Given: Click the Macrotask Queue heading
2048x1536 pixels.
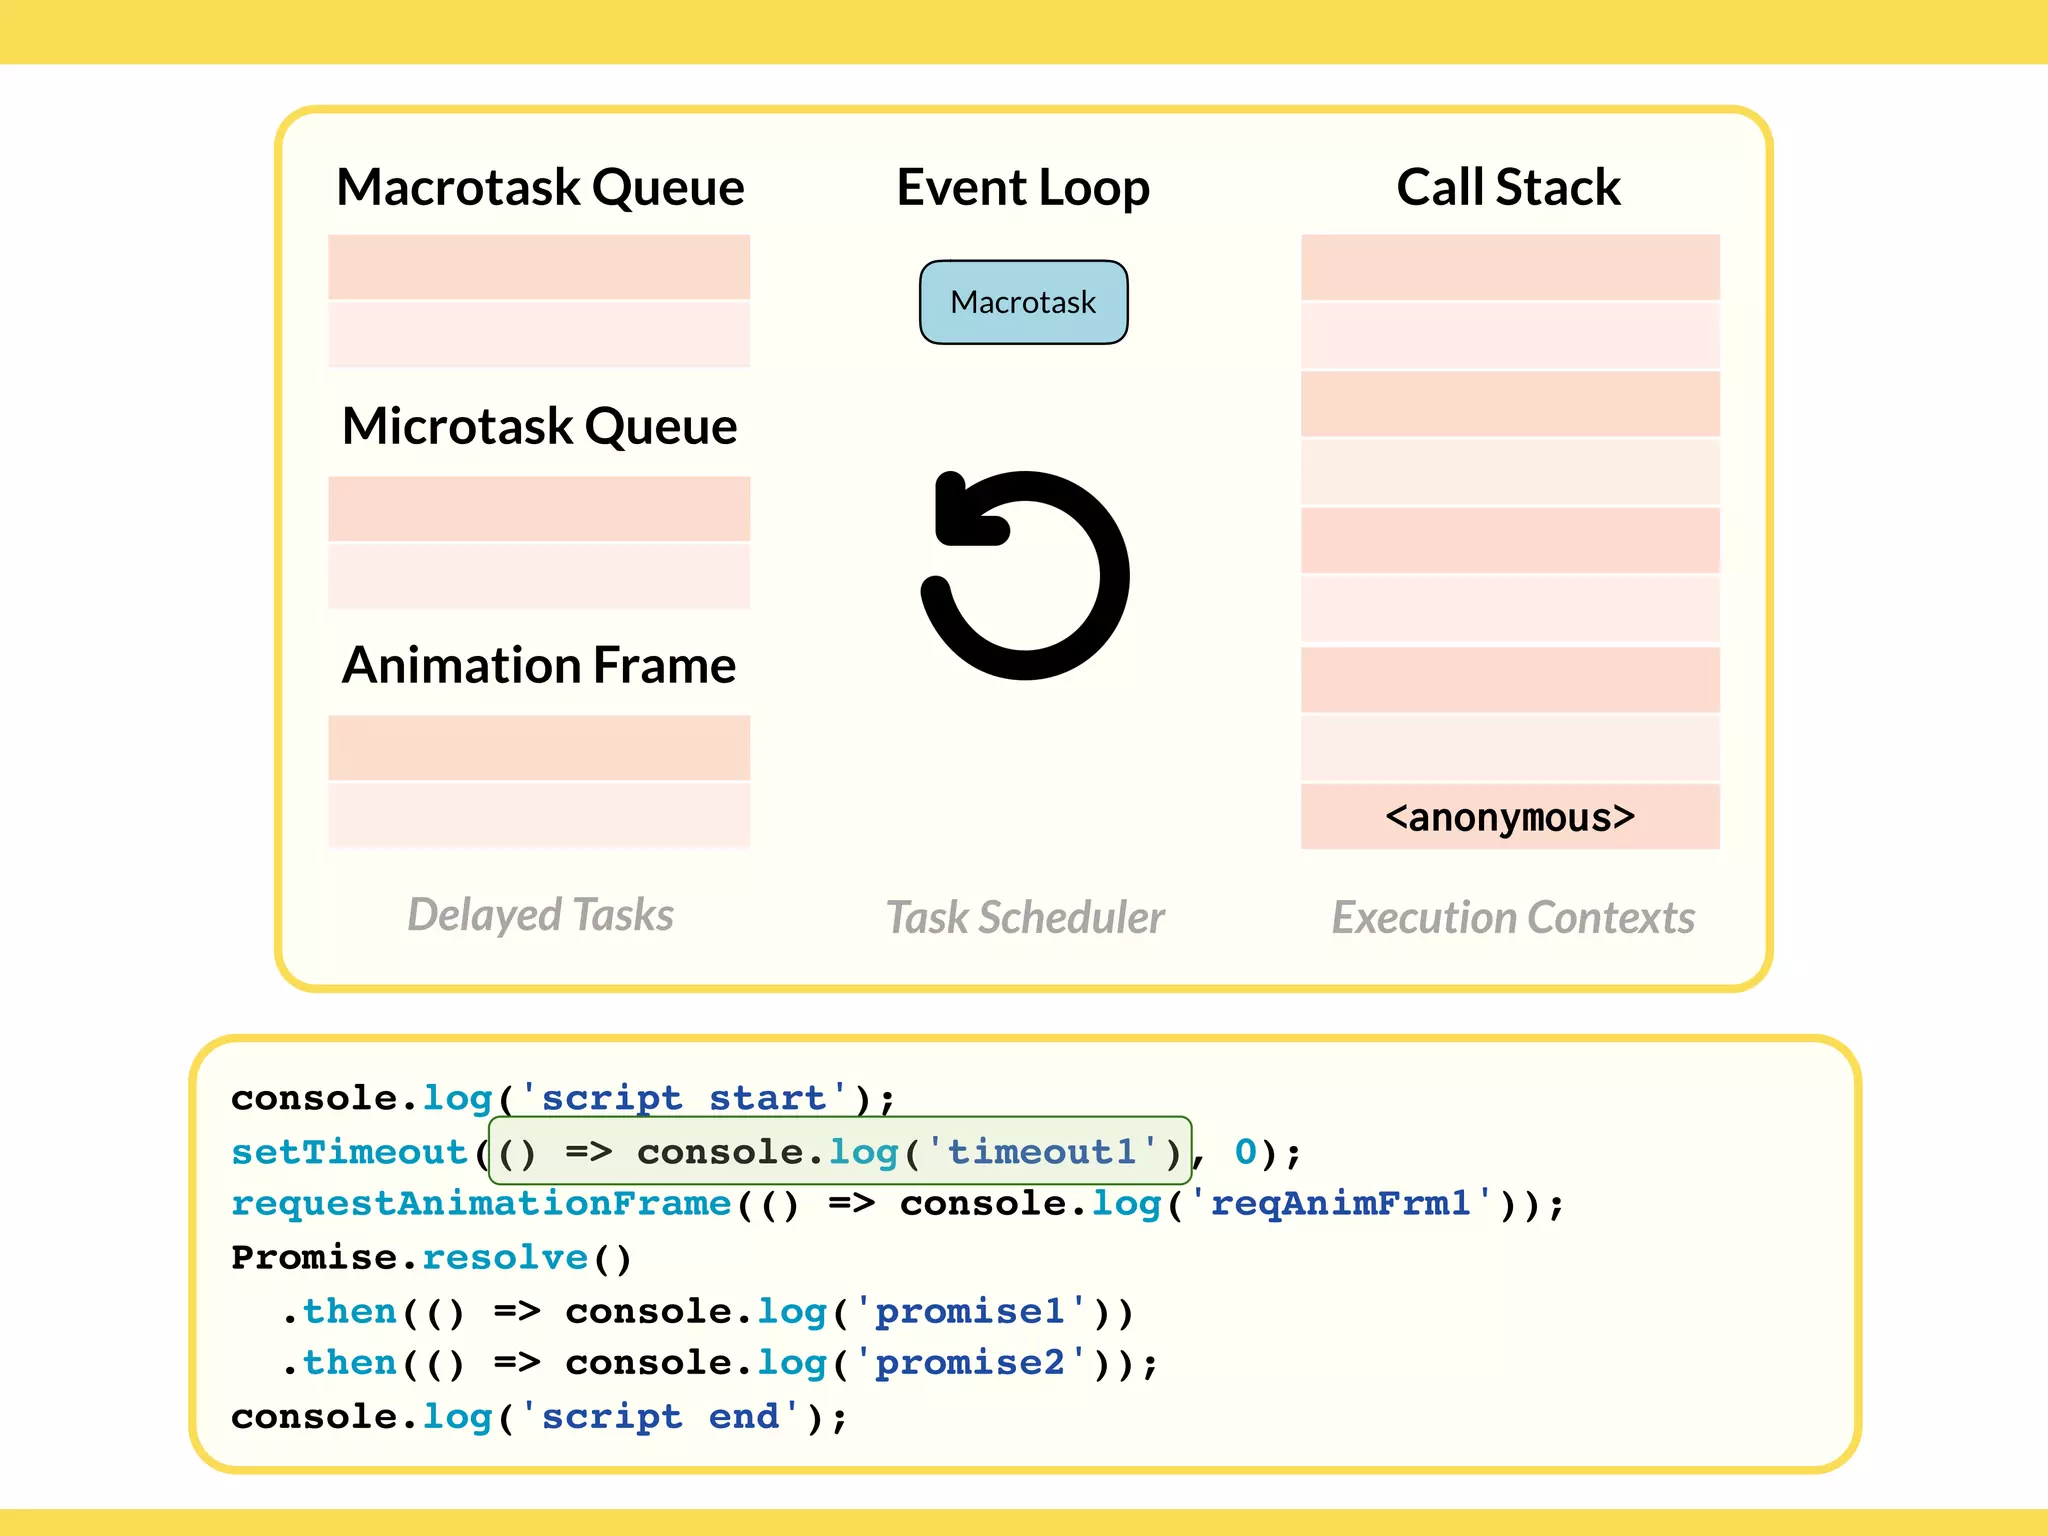Looking at the screenshot, I should [540, 187].
